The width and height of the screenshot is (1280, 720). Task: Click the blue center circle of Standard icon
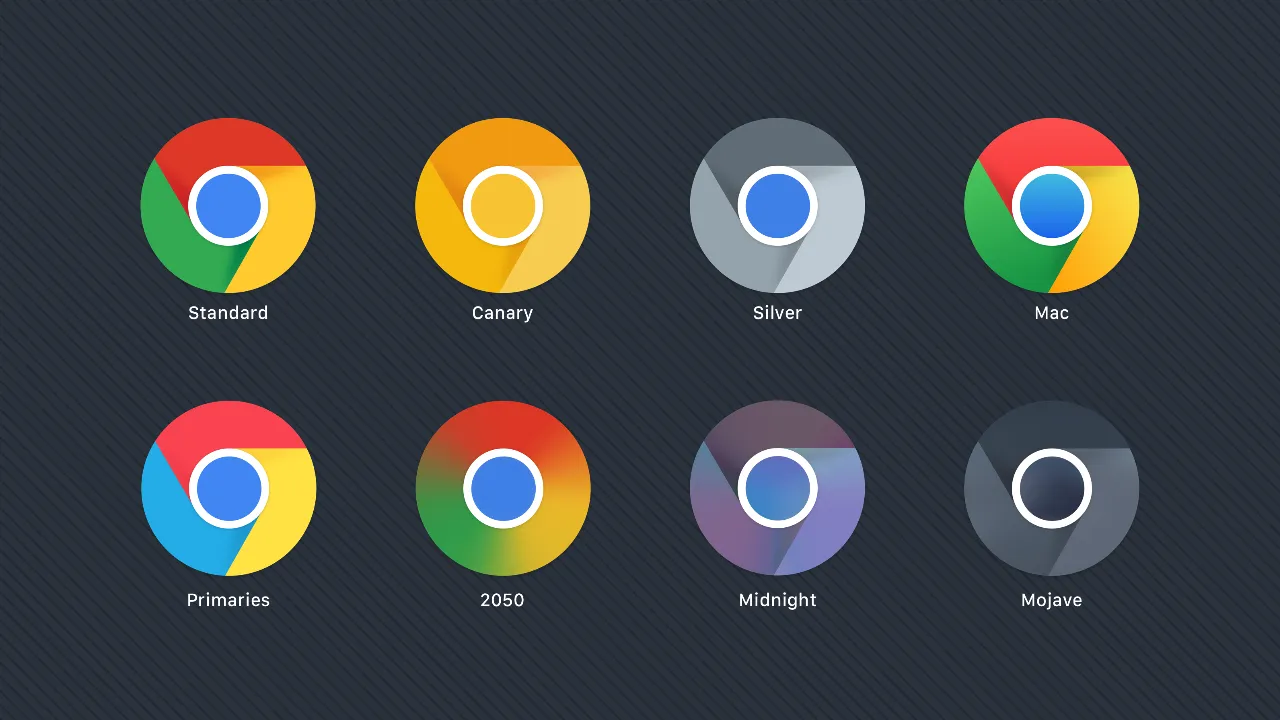(228, 205)
